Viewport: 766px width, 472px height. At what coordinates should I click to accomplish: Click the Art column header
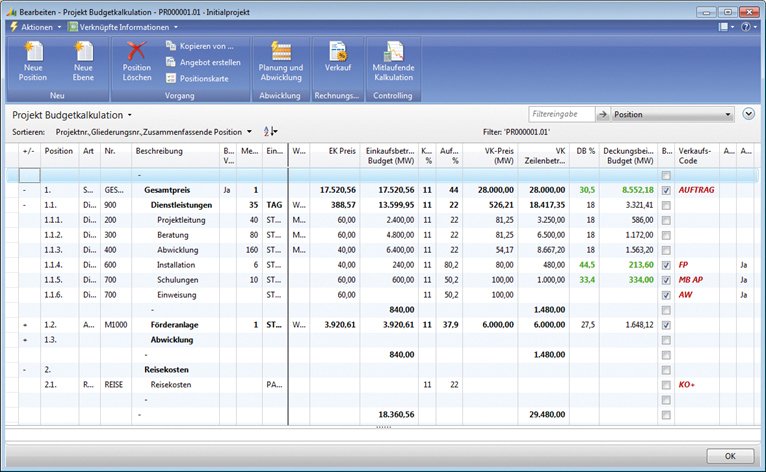(89, 155)
